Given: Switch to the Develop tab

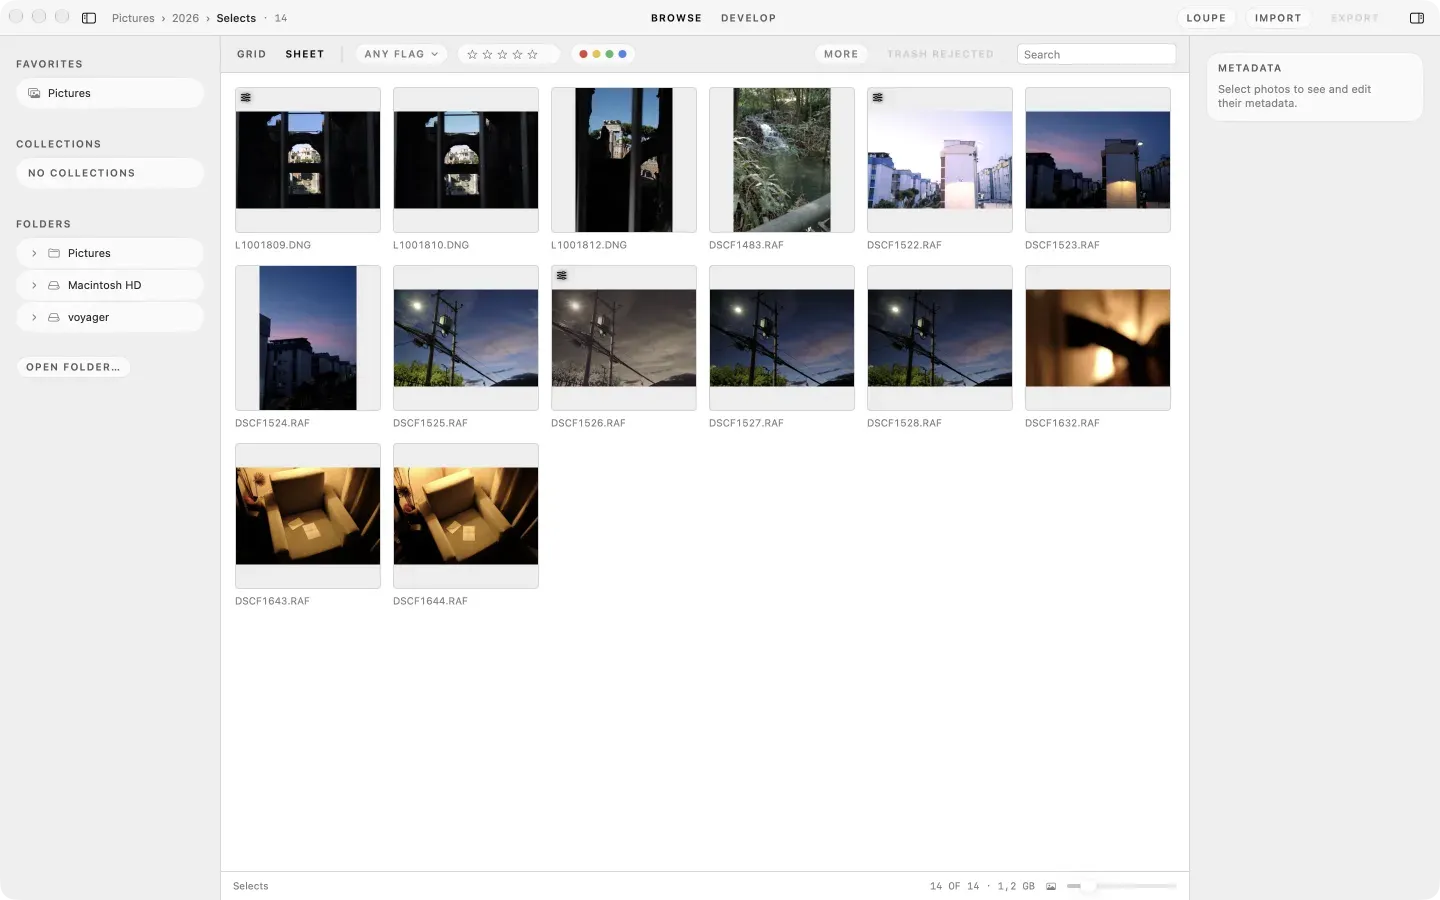Looking at the screenshot, I should coord(748,18).
